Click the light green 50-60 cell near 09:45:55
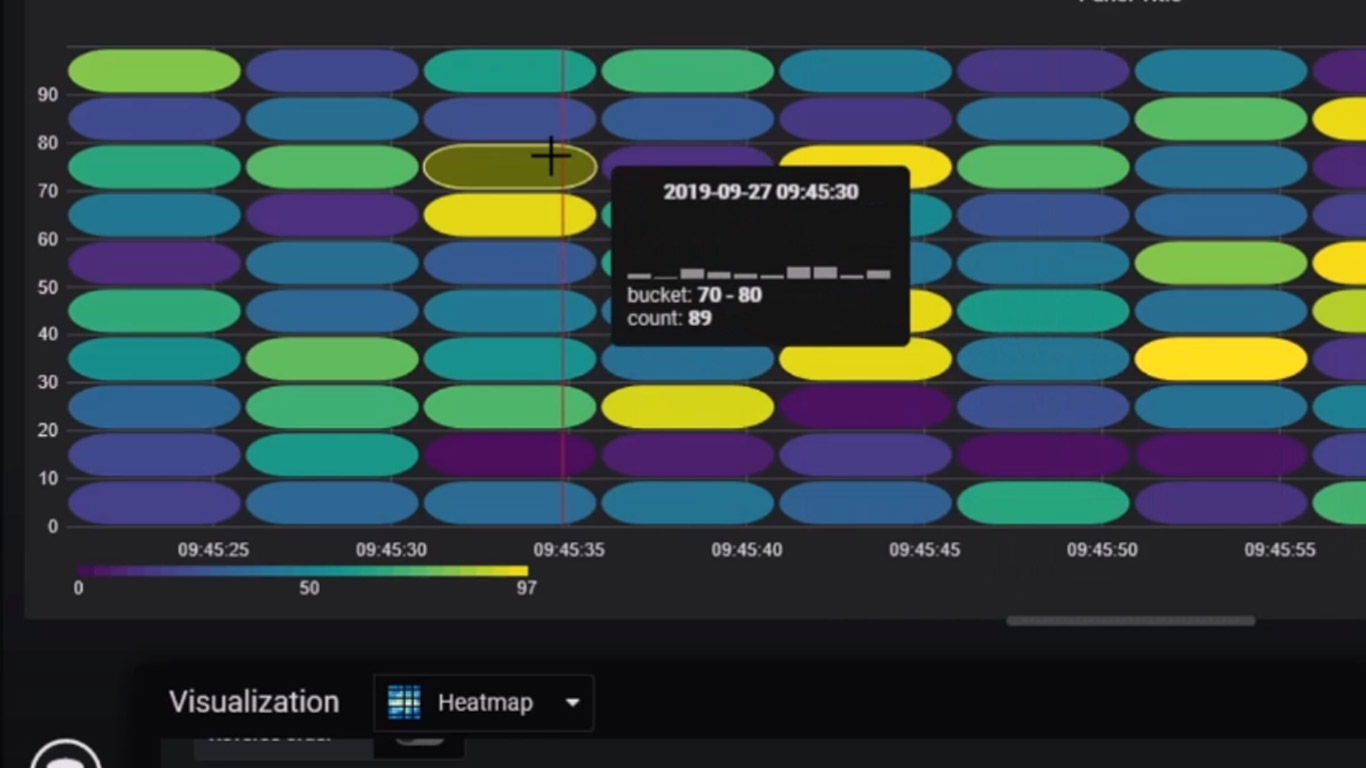Screen dimensions: 1366x768 pos(1221,263)
